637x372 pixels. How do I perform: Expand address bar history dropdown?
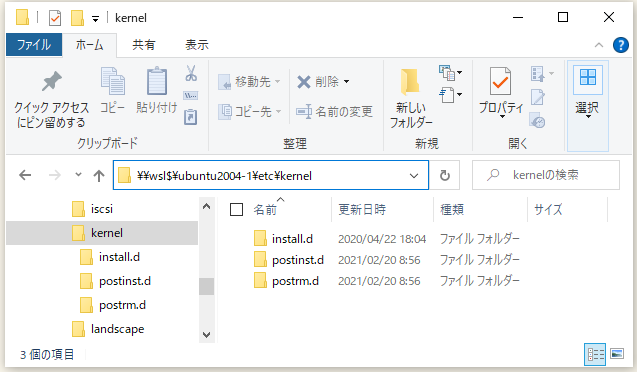tap(414, 175)
